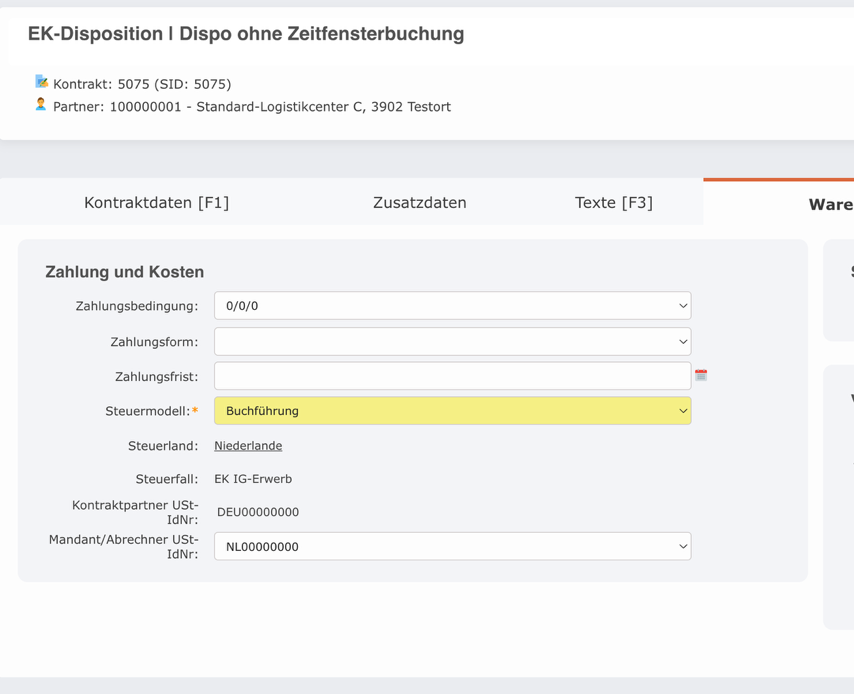854x694 pixels.
Task: Click the NL00000000 selected value
Action: tap(257, 546)
